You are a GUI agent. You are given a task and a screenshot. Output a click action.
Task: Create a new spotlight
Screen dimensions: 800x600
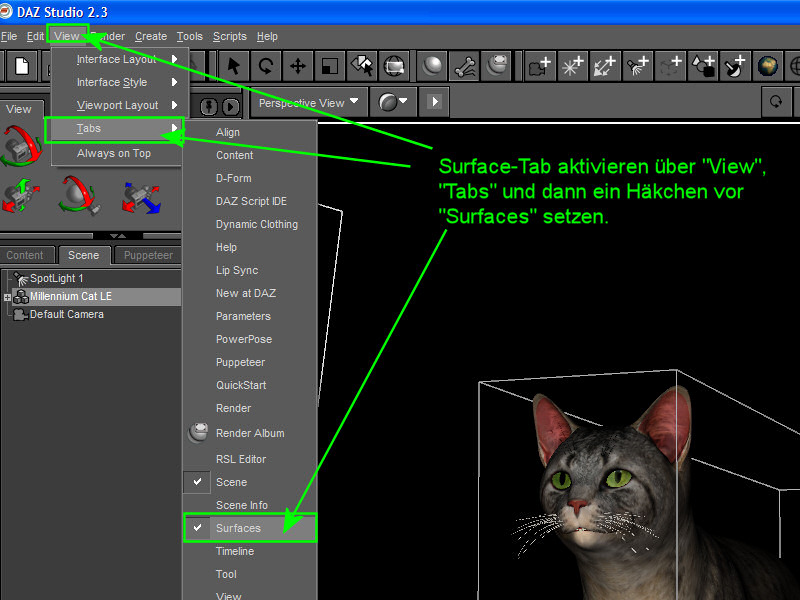coord(637,66)
